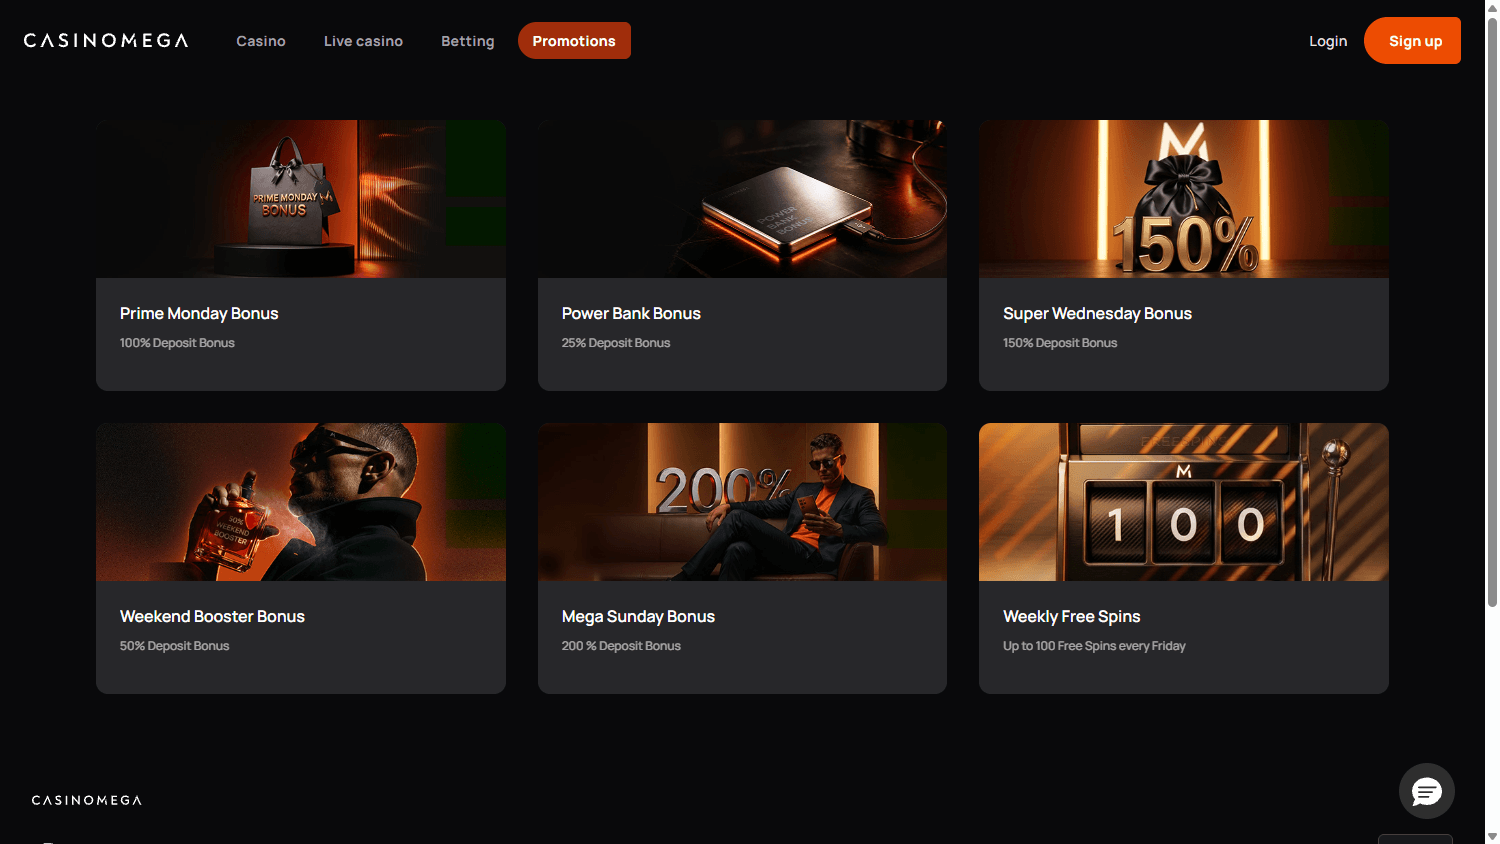Click the Login link

(x=1328, y=41)
